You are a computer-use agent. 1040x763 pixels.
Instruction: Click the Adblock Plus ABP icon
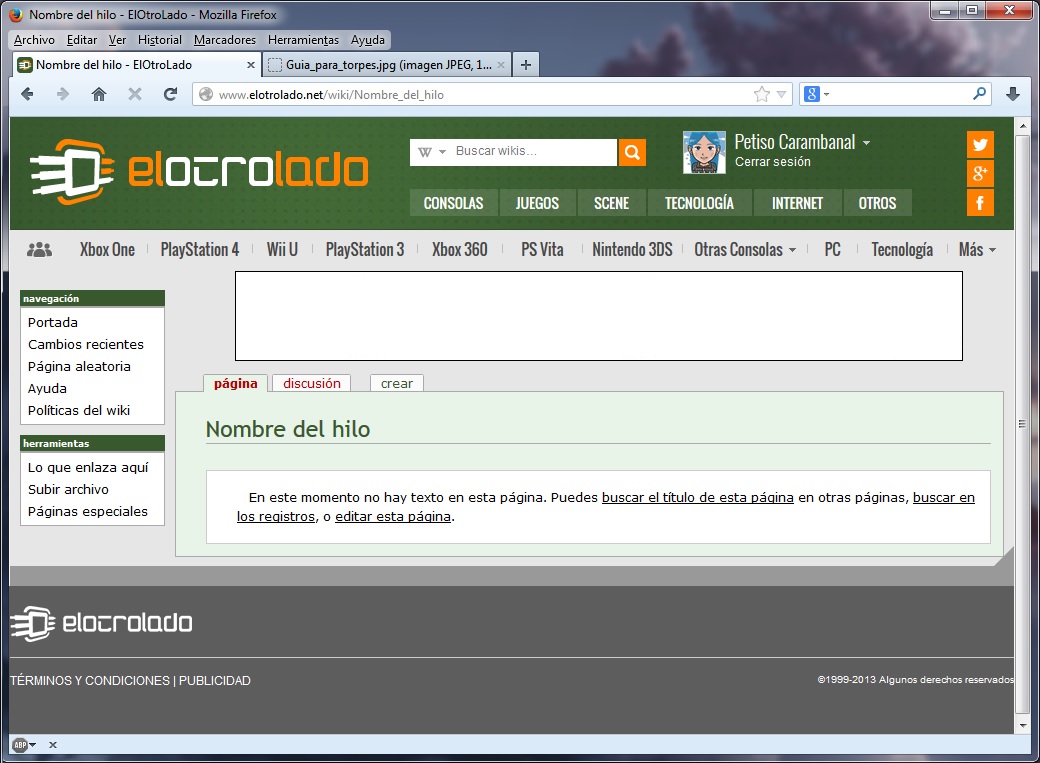point(21,745)
